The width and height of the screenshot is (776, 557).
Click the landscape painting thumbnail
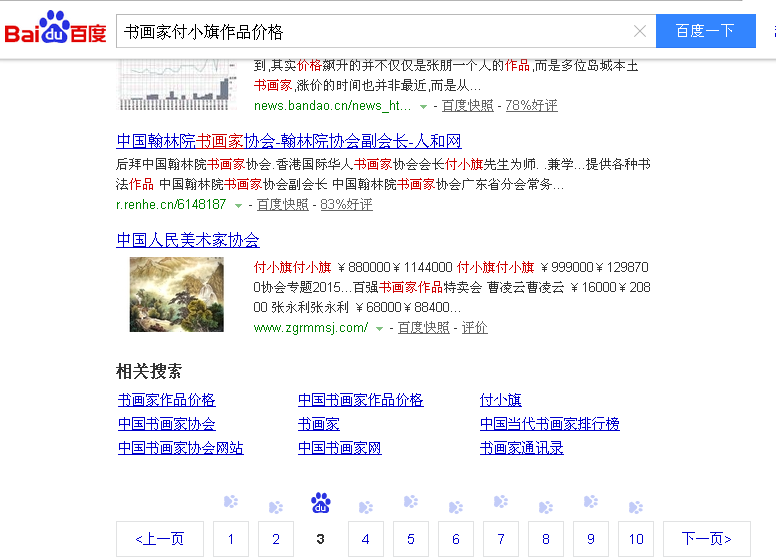tap(177, 294)
